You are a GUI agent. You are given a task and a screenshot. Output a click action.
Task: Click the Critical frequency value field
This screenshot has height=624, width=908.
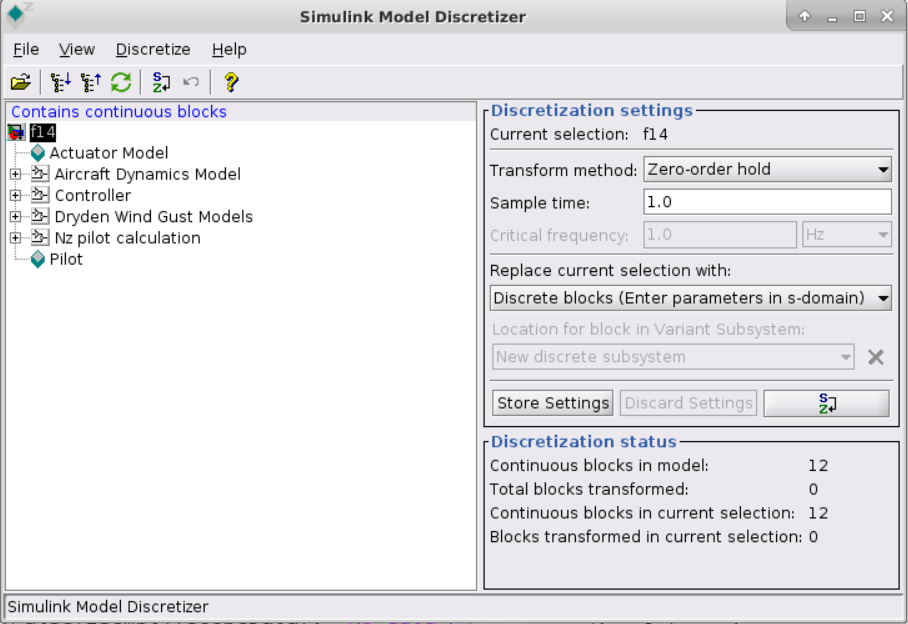click(x=720, y=234)
